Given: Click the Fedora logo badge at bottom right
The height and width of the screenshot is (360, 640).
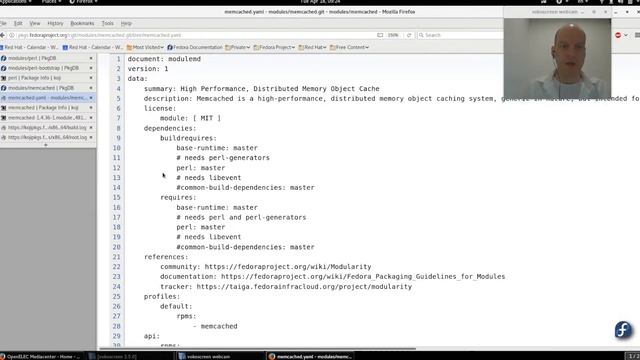Looking at the screenshot, I should 623,330.
